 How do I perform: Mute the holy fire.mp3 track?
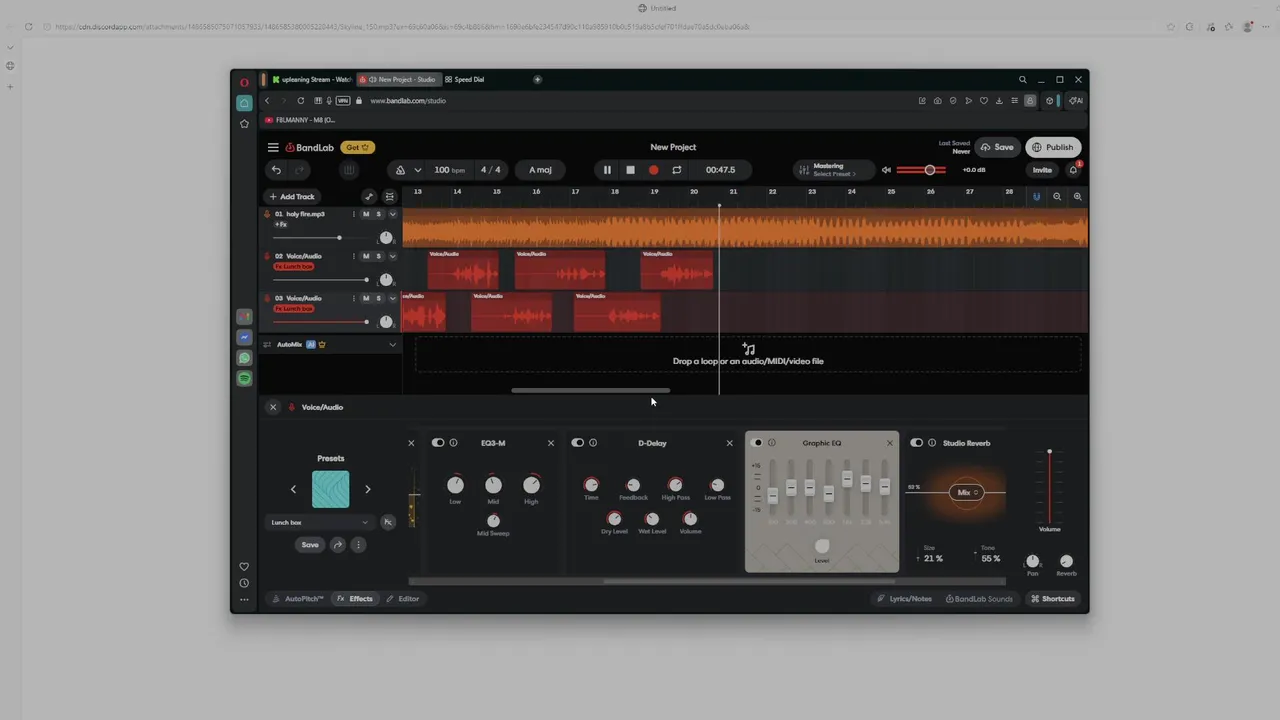click(366, 214)
